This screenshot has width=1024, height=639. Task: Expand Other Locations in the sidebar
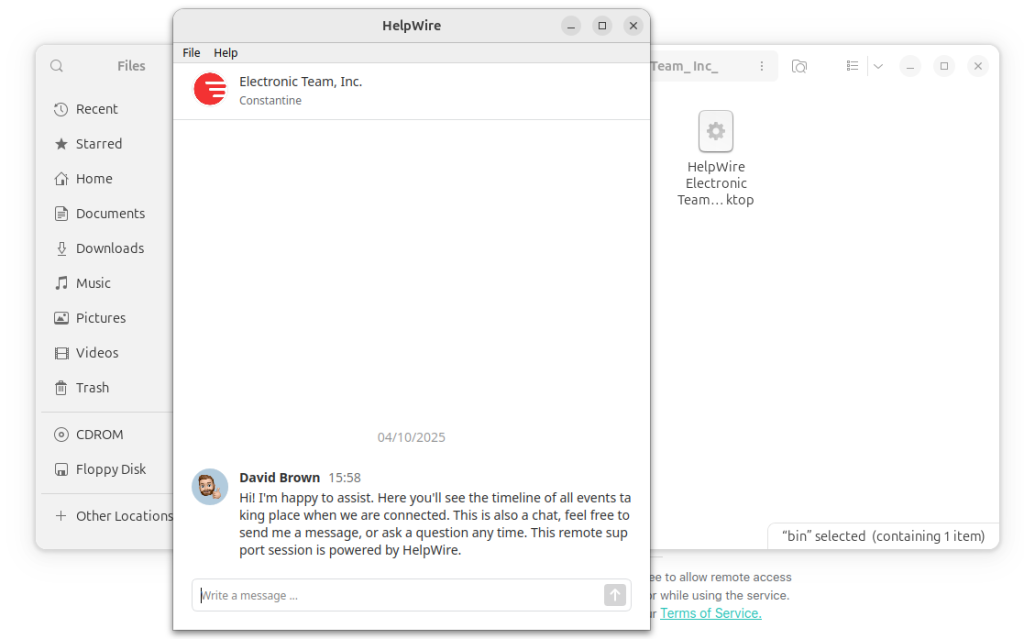[113, 515]
